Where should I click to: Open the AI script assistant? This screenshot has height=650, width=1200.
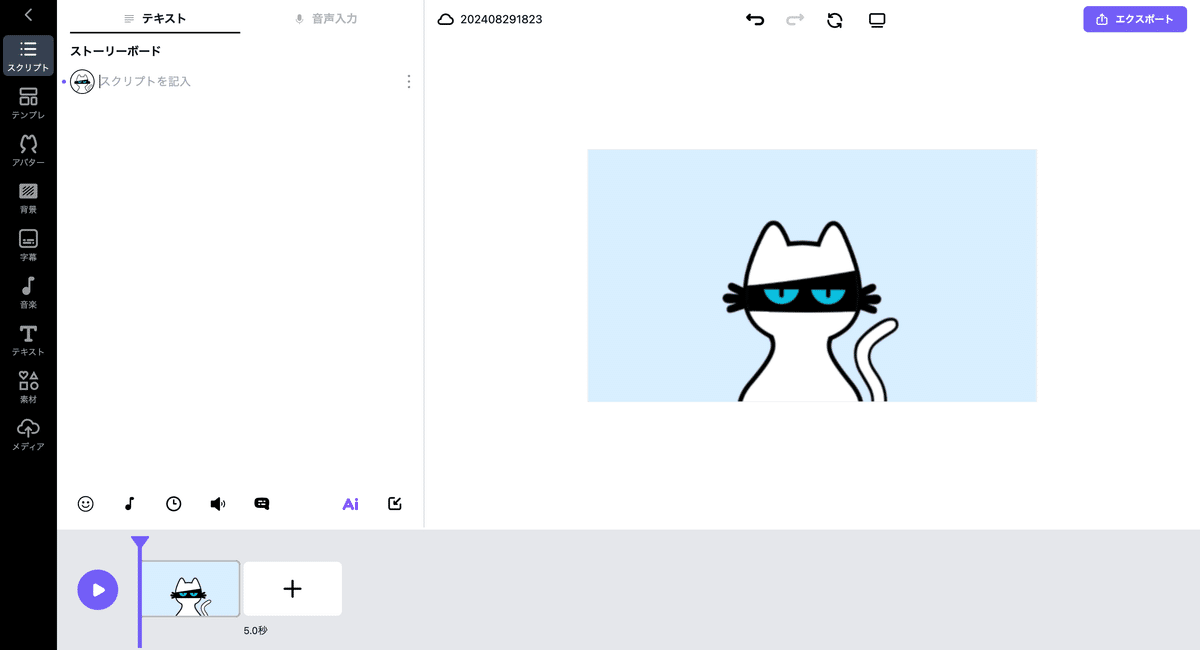pos(350,504)
